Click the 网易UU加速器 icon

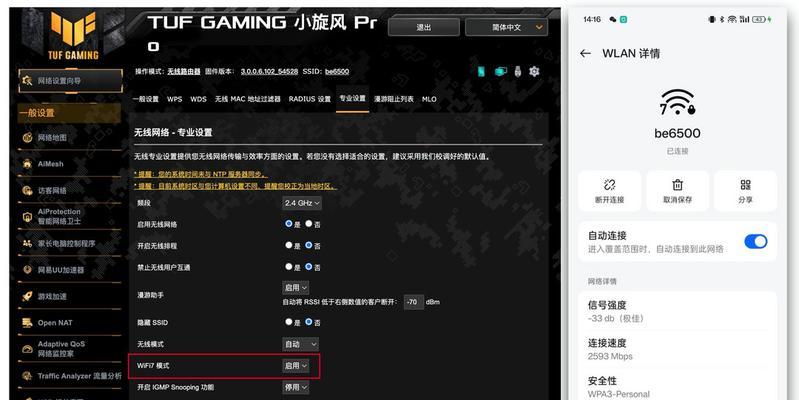pos(28,270)
